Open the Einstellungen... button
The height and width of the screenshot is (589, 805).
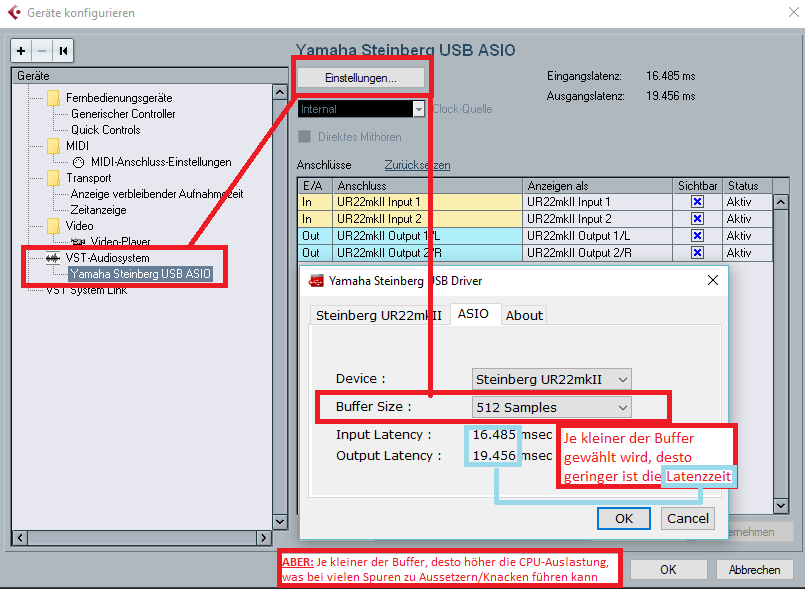361,78
